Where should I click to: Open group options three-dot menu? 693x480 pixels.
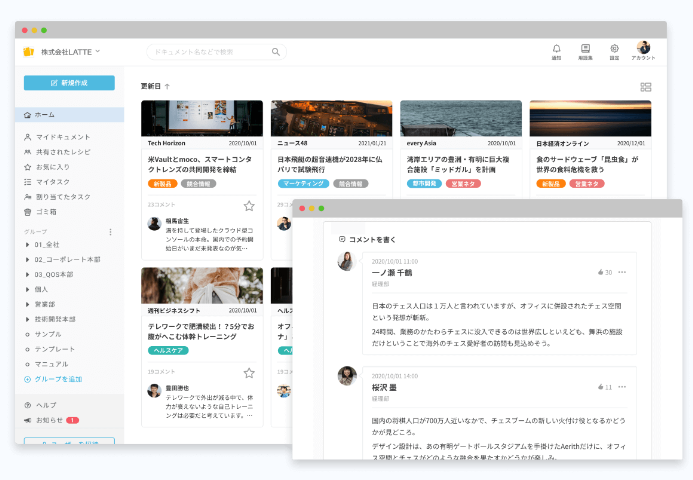click(110, 232)
